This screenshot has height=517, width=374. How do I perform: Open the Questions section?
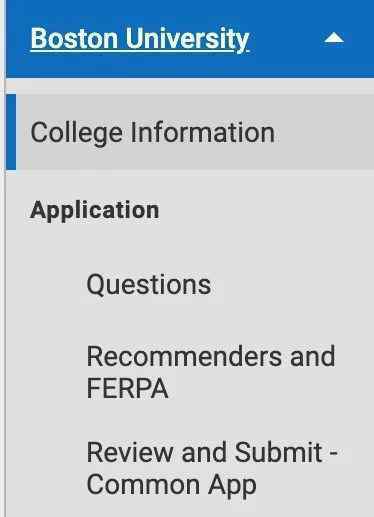(x=148, y=284)
